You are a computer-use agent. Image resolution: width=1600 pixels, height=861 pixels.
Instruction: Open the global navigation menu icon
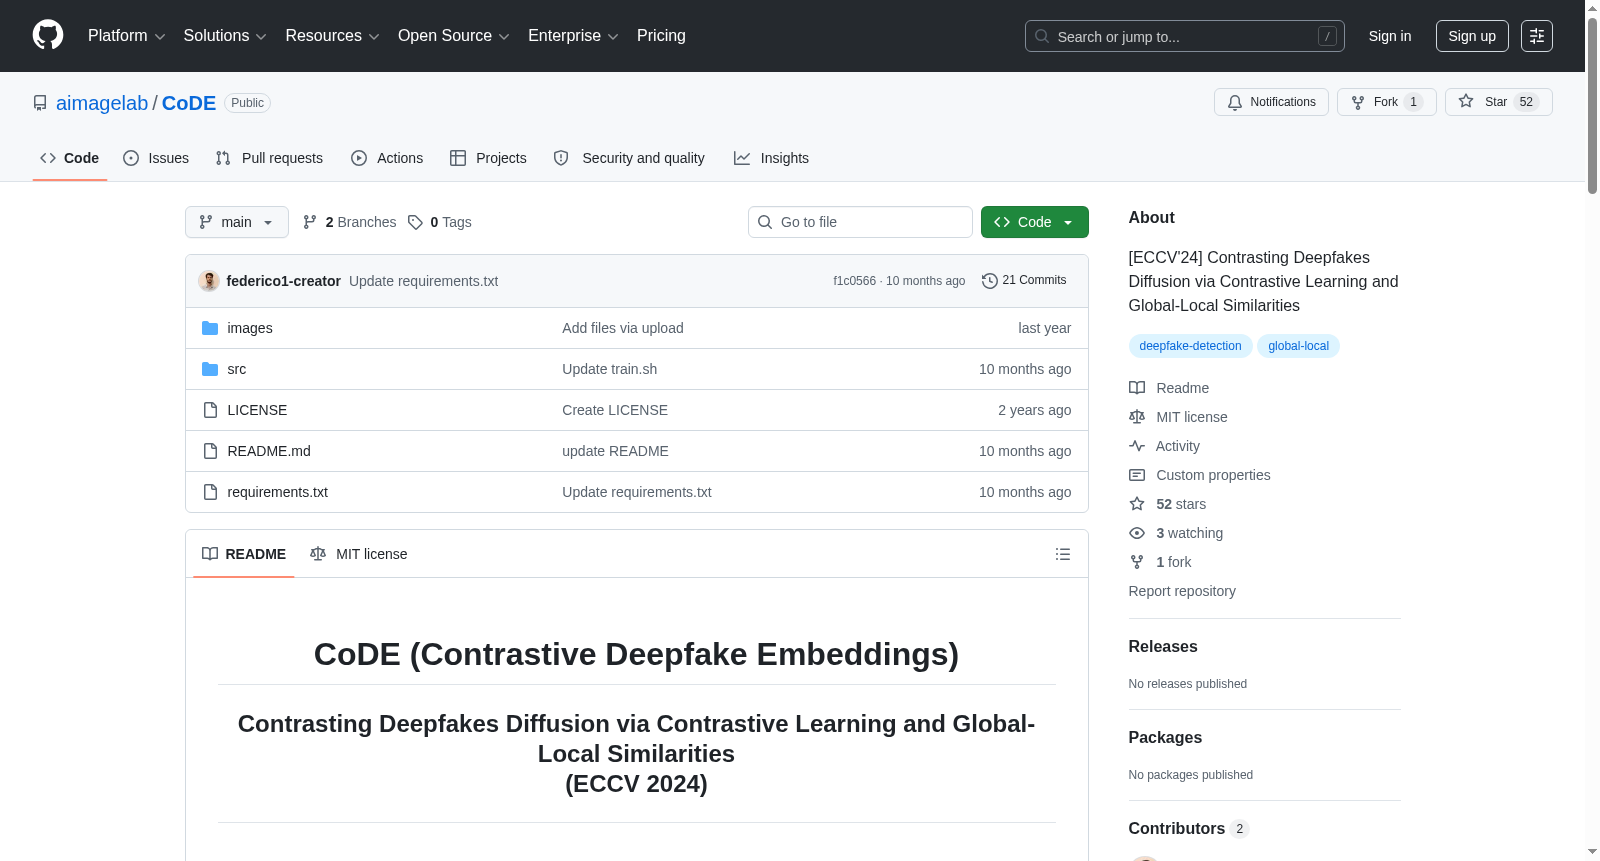coord(1537,36)
